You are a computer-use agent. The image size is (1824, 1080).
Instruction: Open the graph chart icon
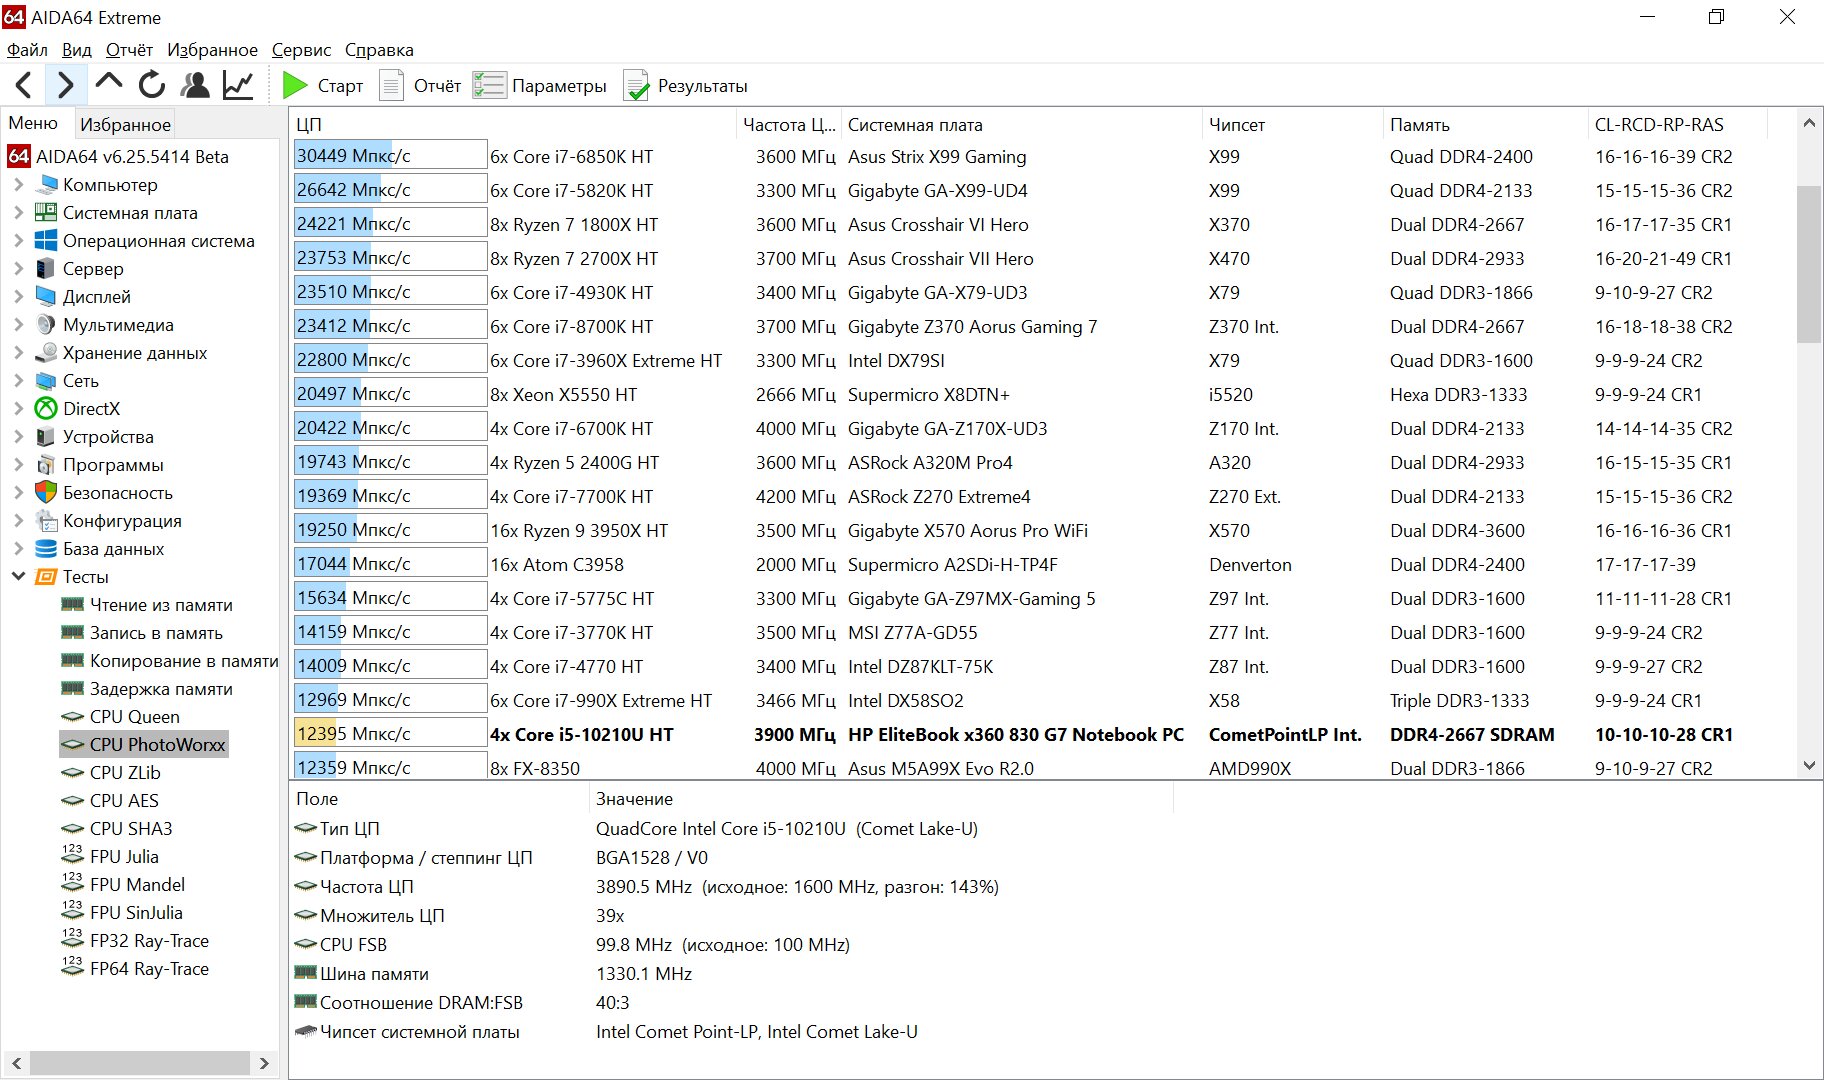238,85
